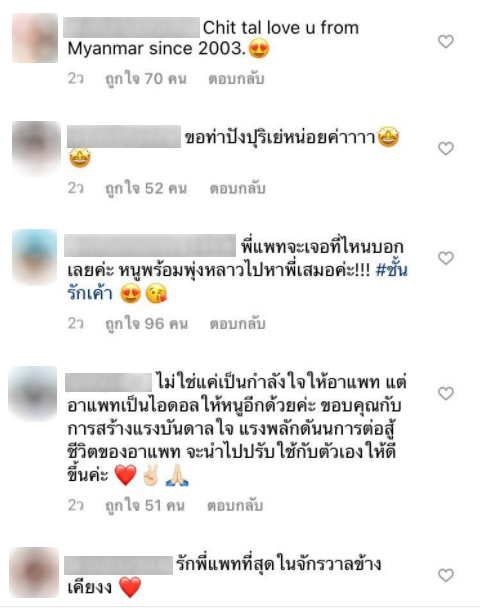This screenshot has height=608, width=480.
Task: Open avatar next to the ไอดอล comment
Action: pos(33,393)
